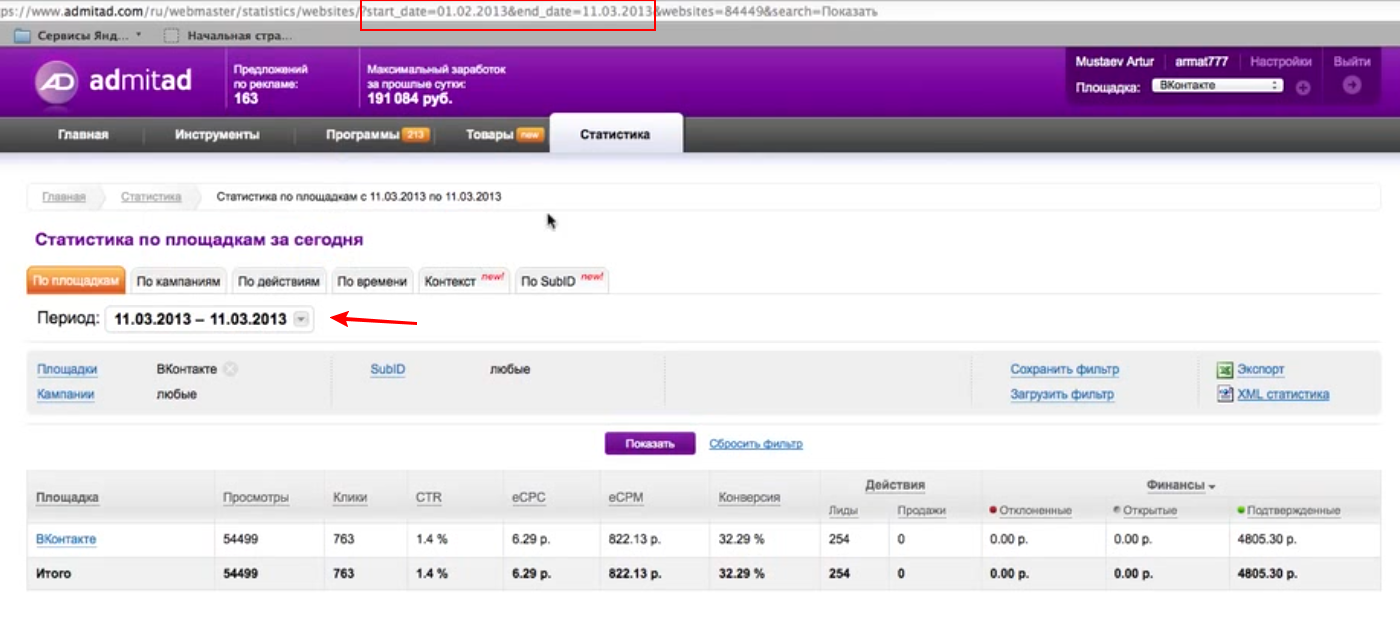Sort by the Клики column header

tap(350, 498)
